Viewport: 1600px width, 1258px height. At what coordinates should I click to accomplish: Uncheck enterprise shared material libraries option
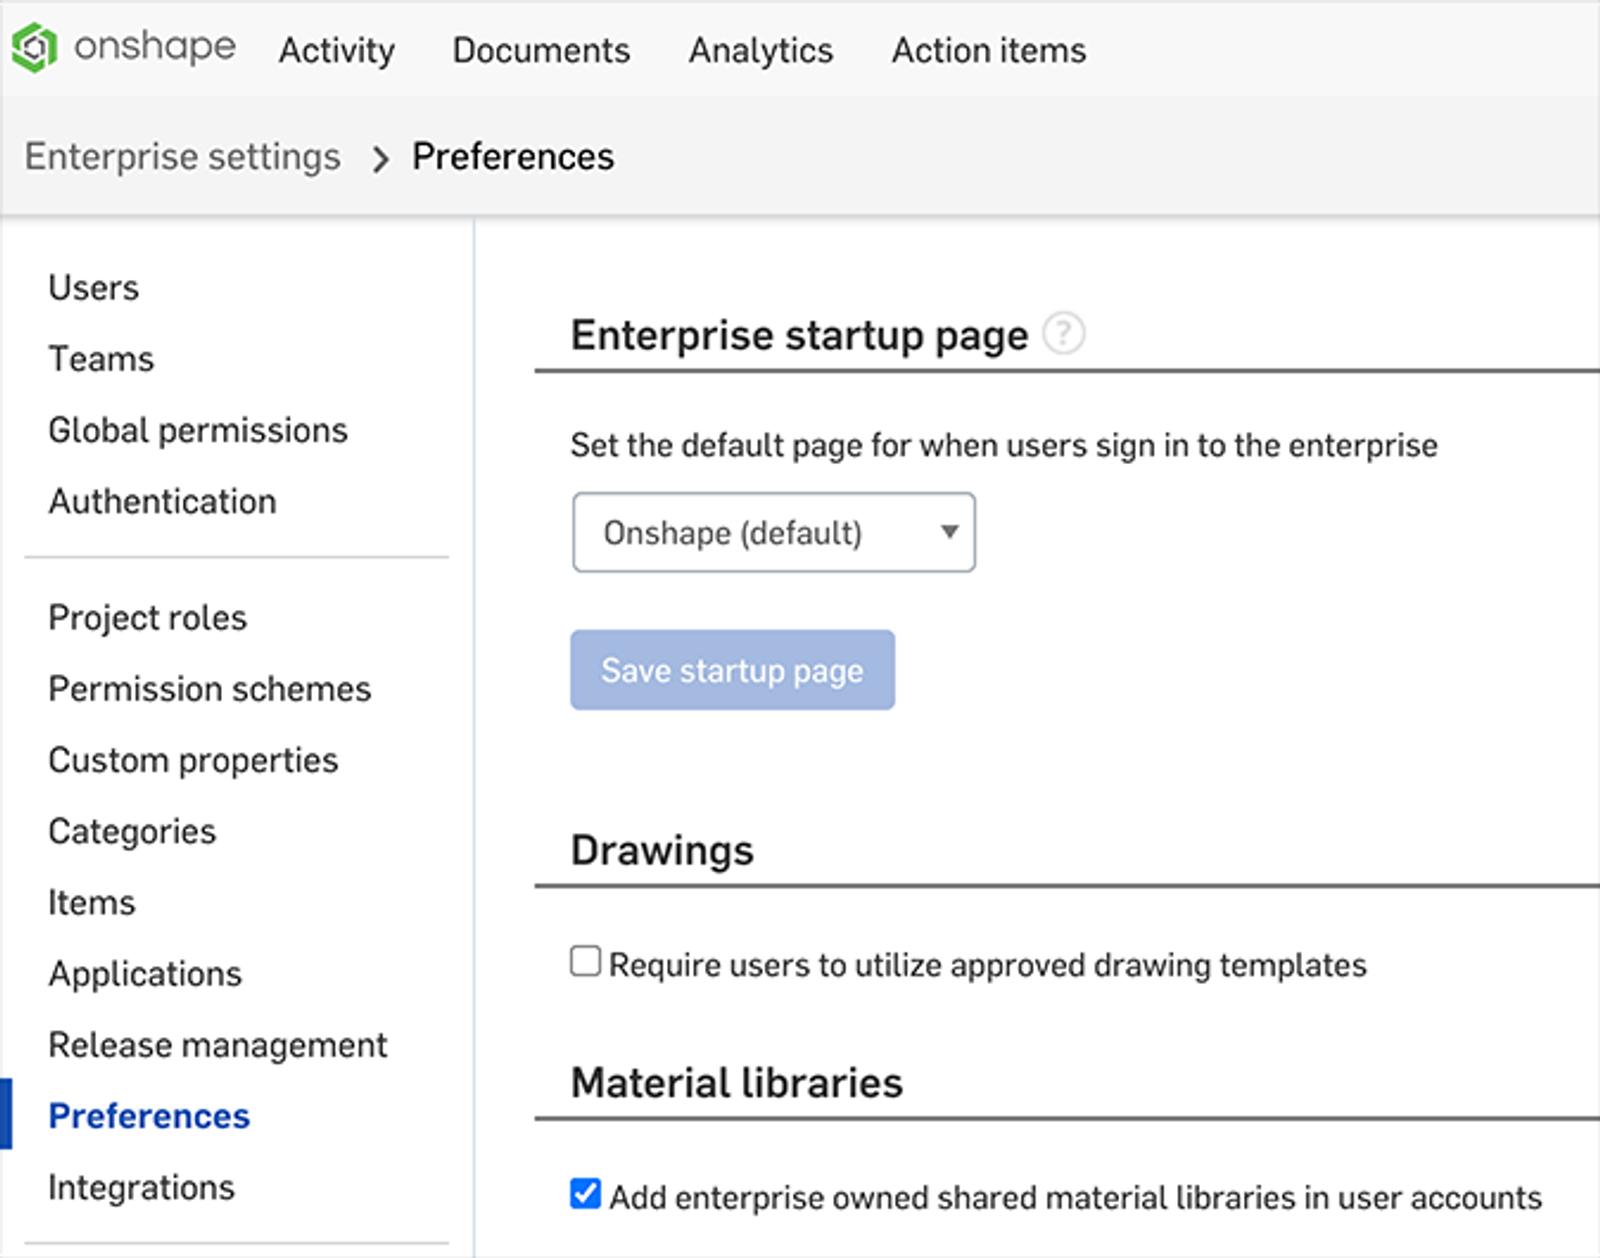(x=585, y=1194)
